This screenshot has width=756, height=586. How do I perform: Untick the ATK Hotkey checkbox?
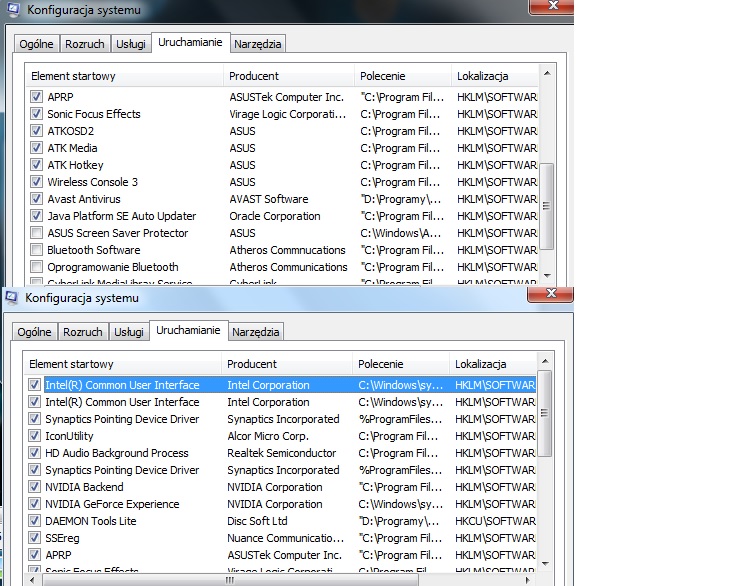tap(36, 164)
